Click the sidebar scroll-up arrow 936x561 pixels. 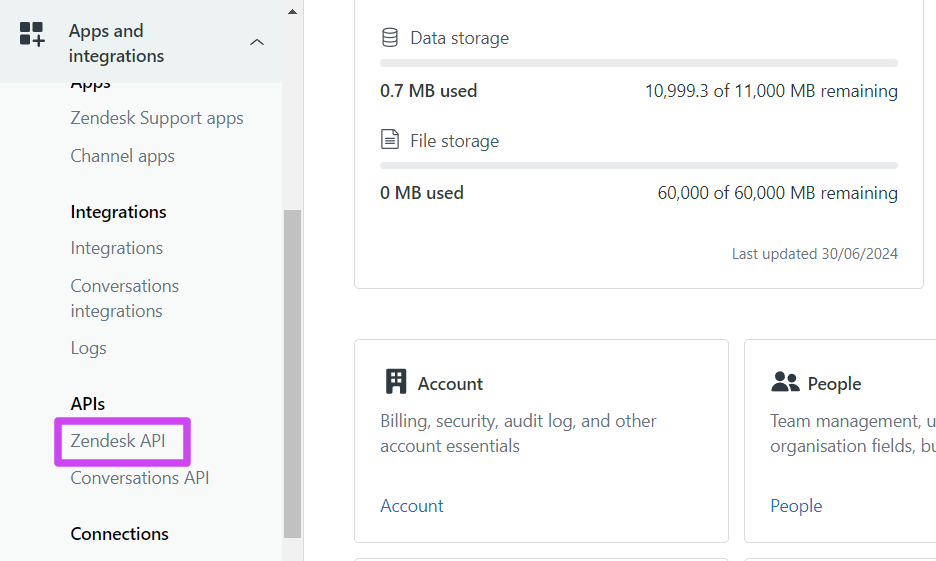click(x=292, y=11)
